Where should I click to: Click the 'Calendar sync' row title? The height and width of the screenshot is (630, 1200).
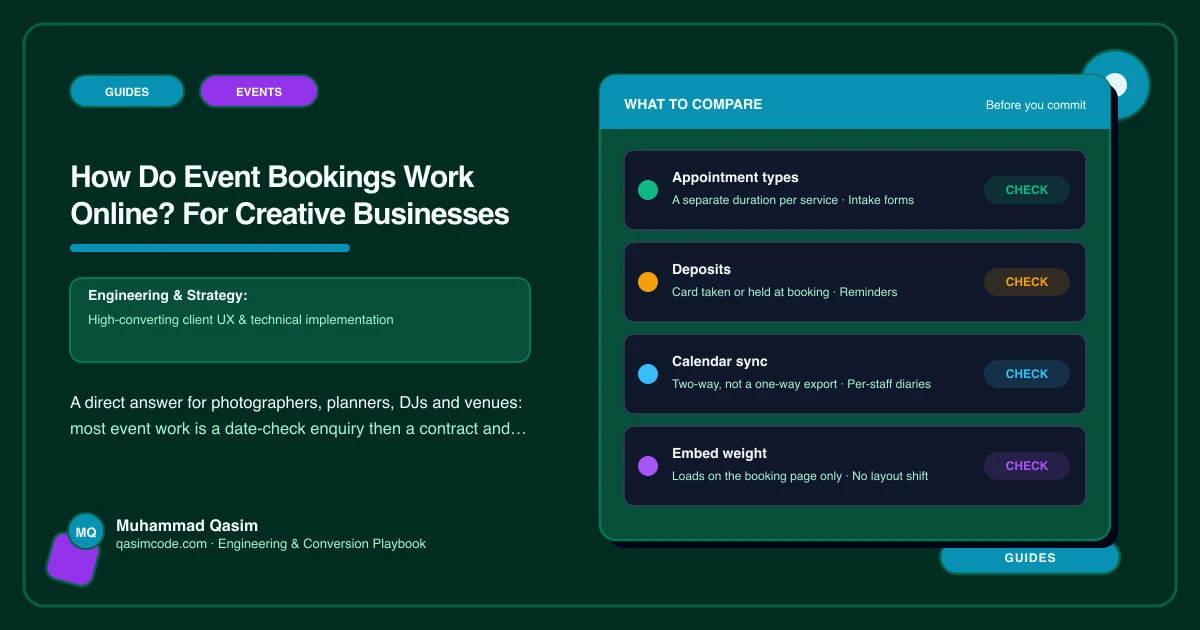(x=720, y=362)
